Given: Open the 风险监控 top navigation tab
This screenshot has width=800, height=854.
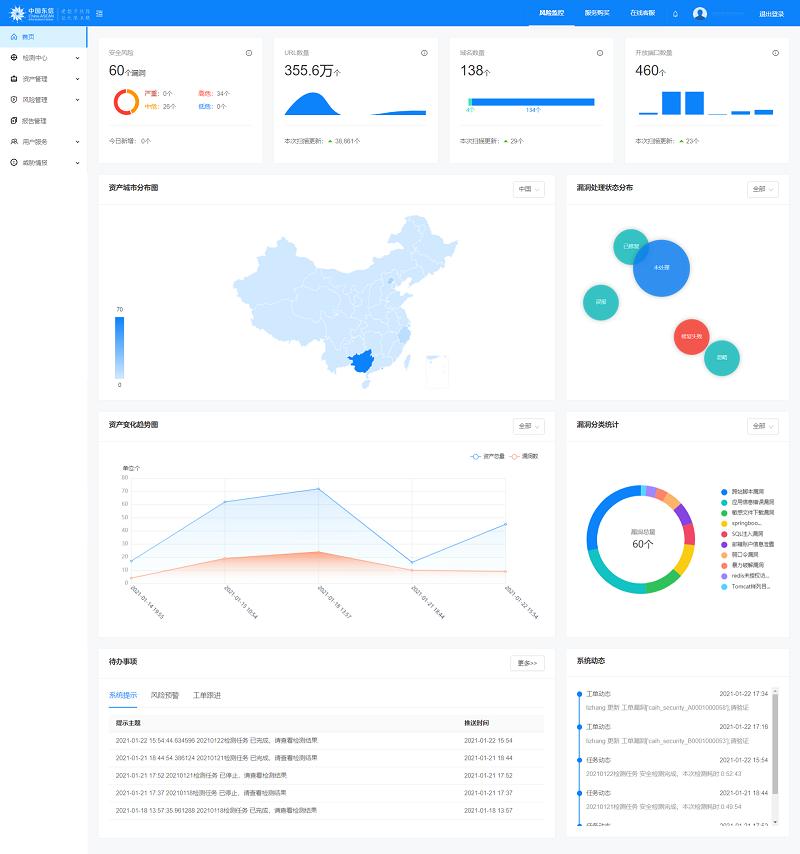Looking at the screenshot, I should [552, 13].
